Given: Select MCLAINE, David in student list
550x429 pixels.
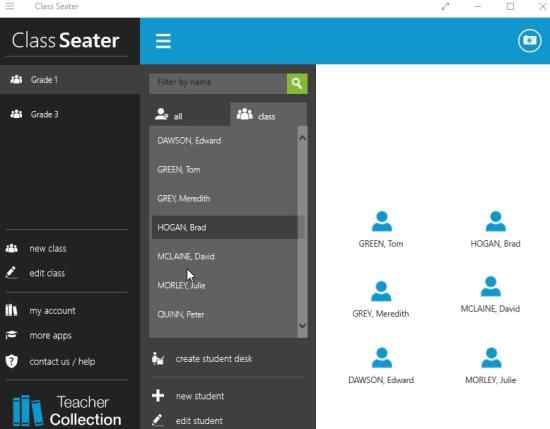Looking at the screenshot, I should (224, 256).
